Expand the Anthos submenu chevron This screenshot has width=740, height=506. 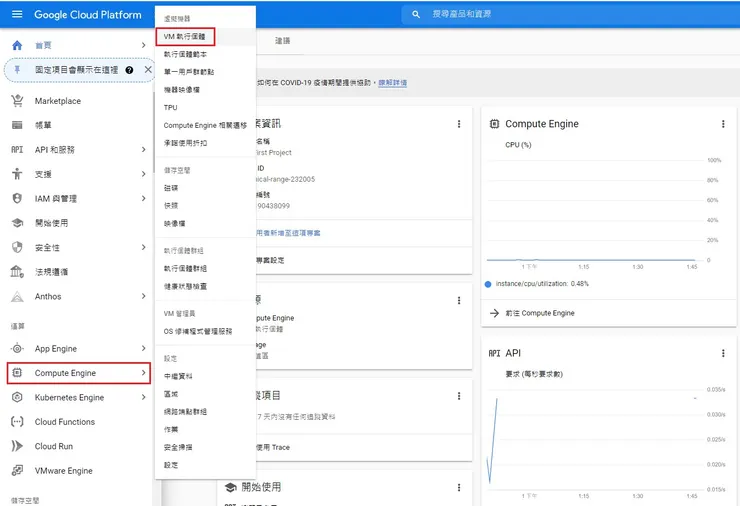pyautogui.click(x=143, y=296)
